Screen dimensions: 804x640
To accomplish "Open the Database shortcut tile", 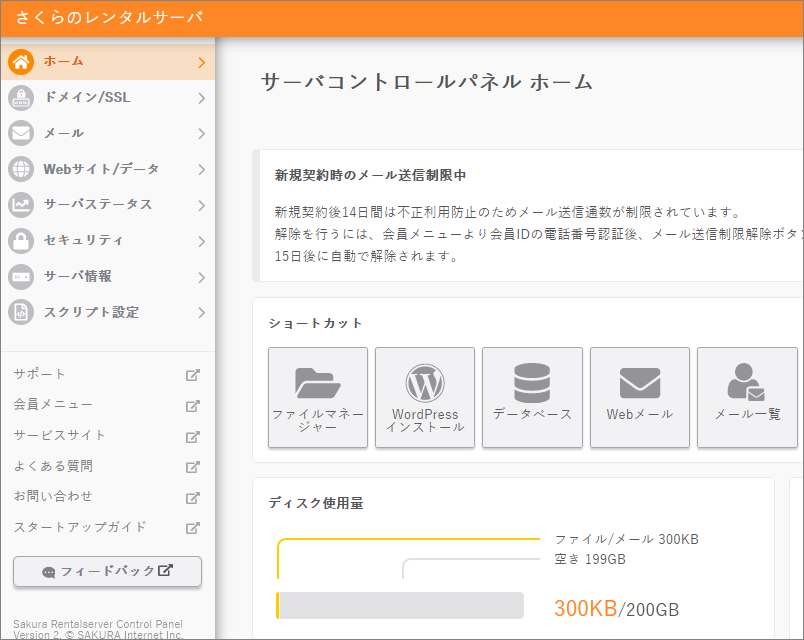I will (532, 397).
